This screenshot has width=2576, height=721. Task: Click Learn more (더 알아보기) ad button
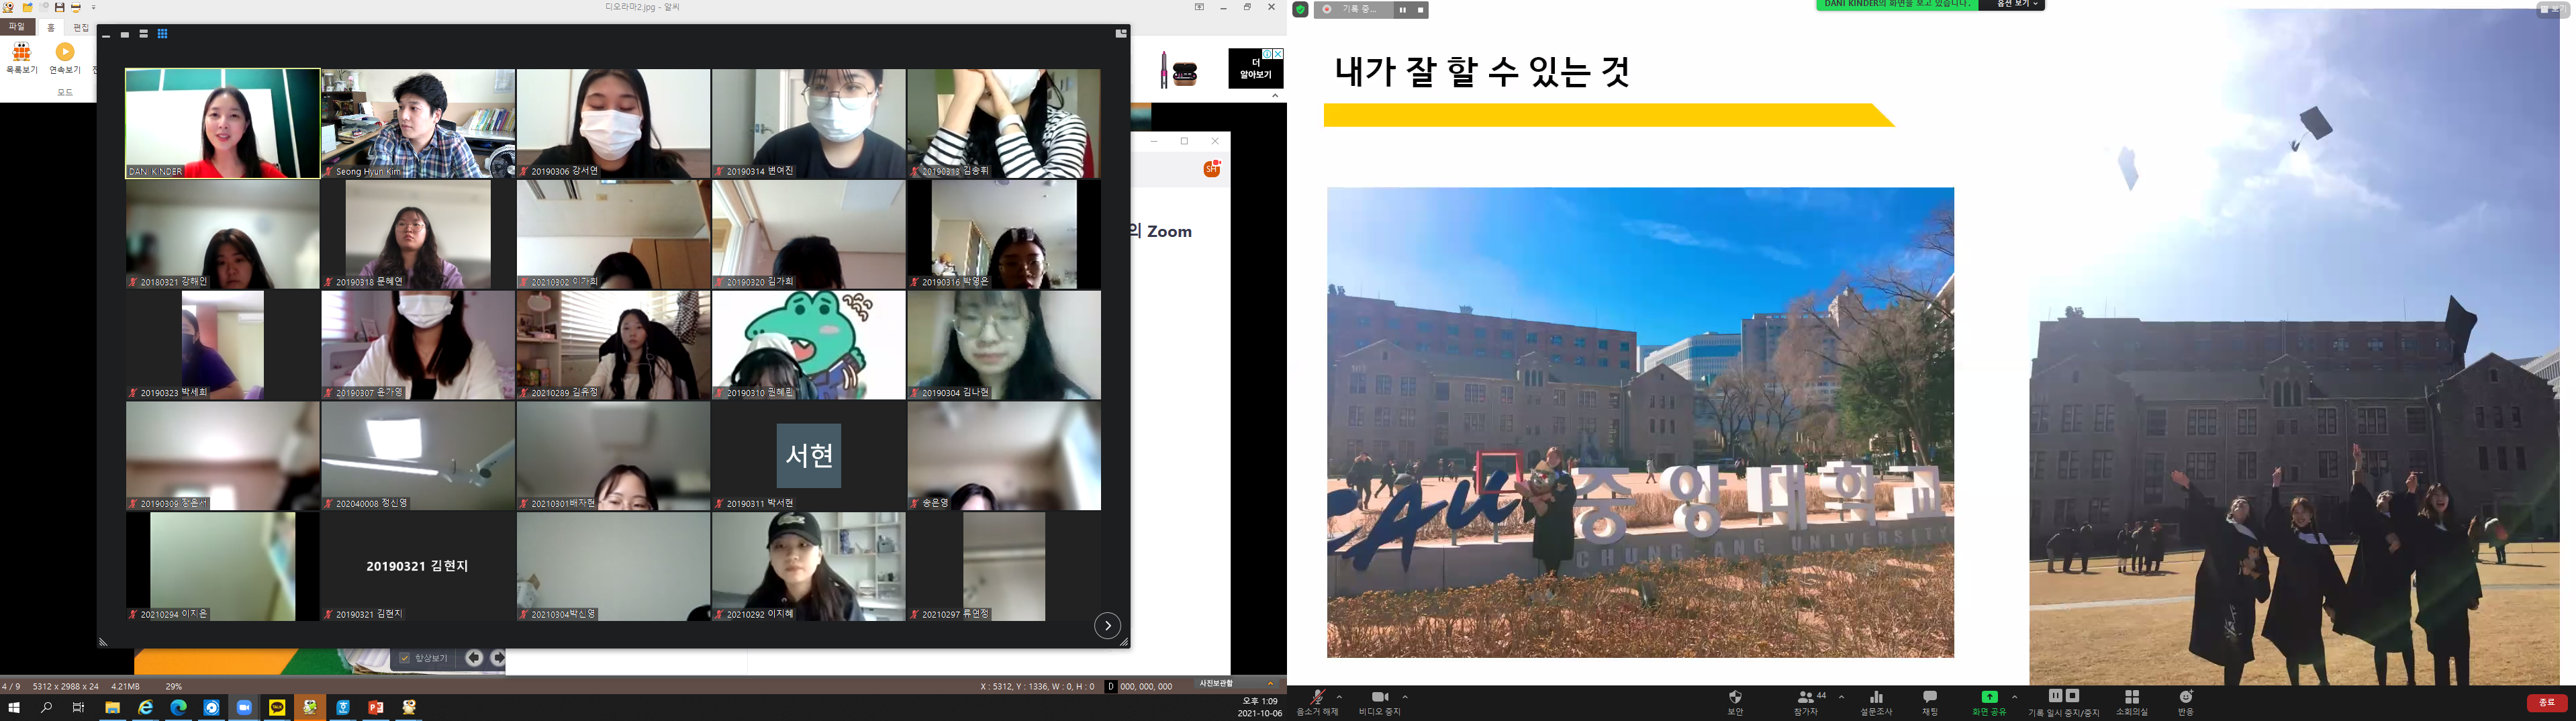[x=1255, y=69]
